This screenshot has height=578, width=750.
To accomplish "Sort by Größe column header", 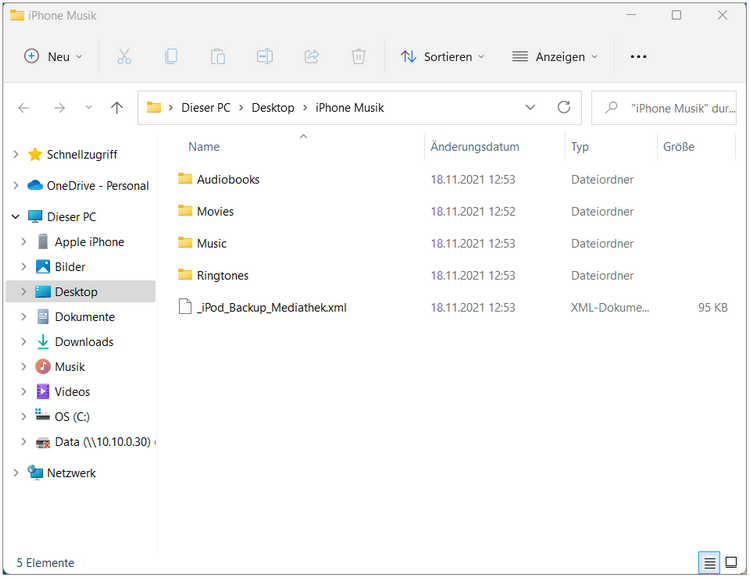I will pyautogui.click(x=679, y=146).
